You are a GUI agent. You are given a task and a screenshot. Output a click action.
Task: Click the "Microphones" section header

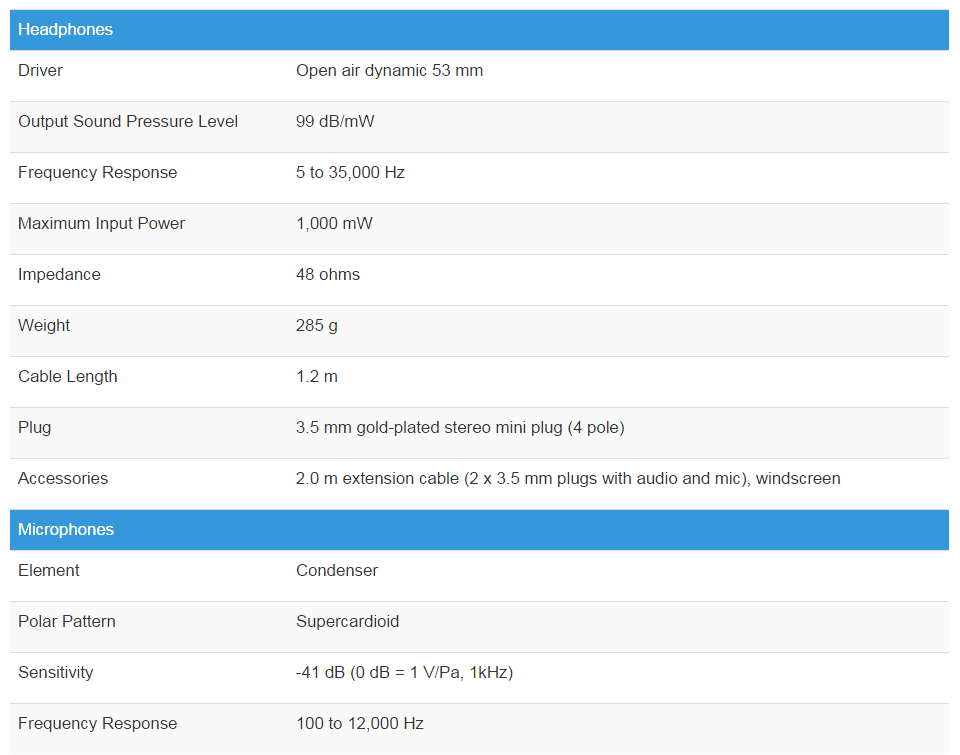(479, 530)
